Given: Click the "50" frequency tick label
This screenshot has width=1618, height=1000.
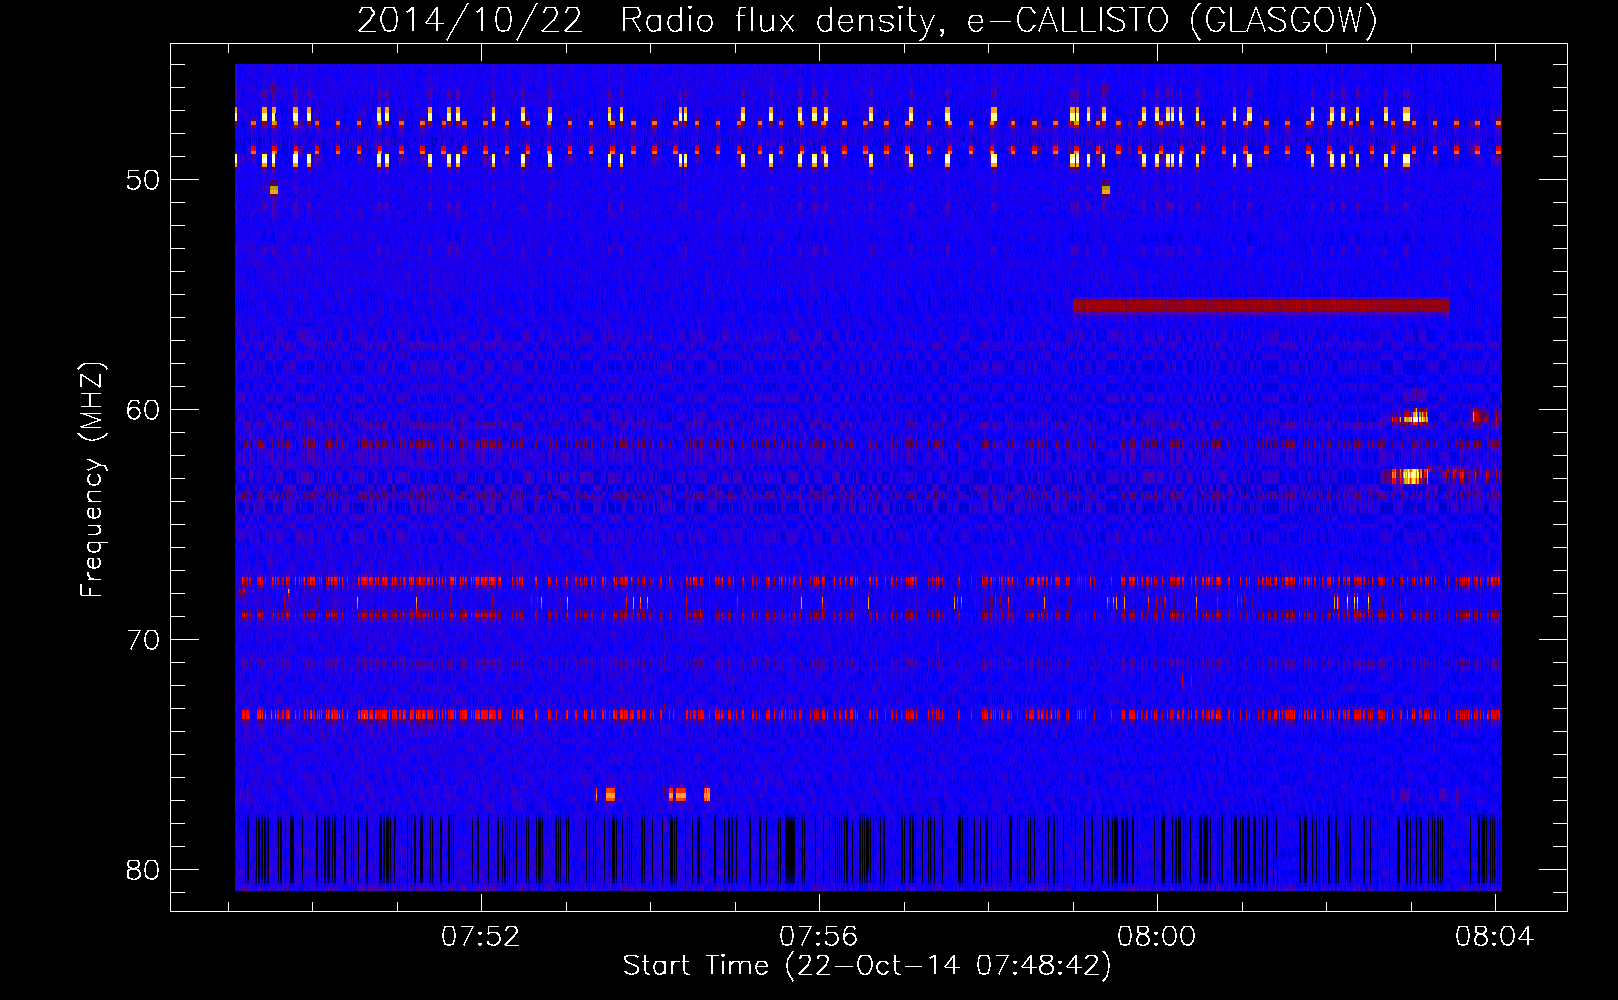Looking at the screenshot, I should click(143, 180).
